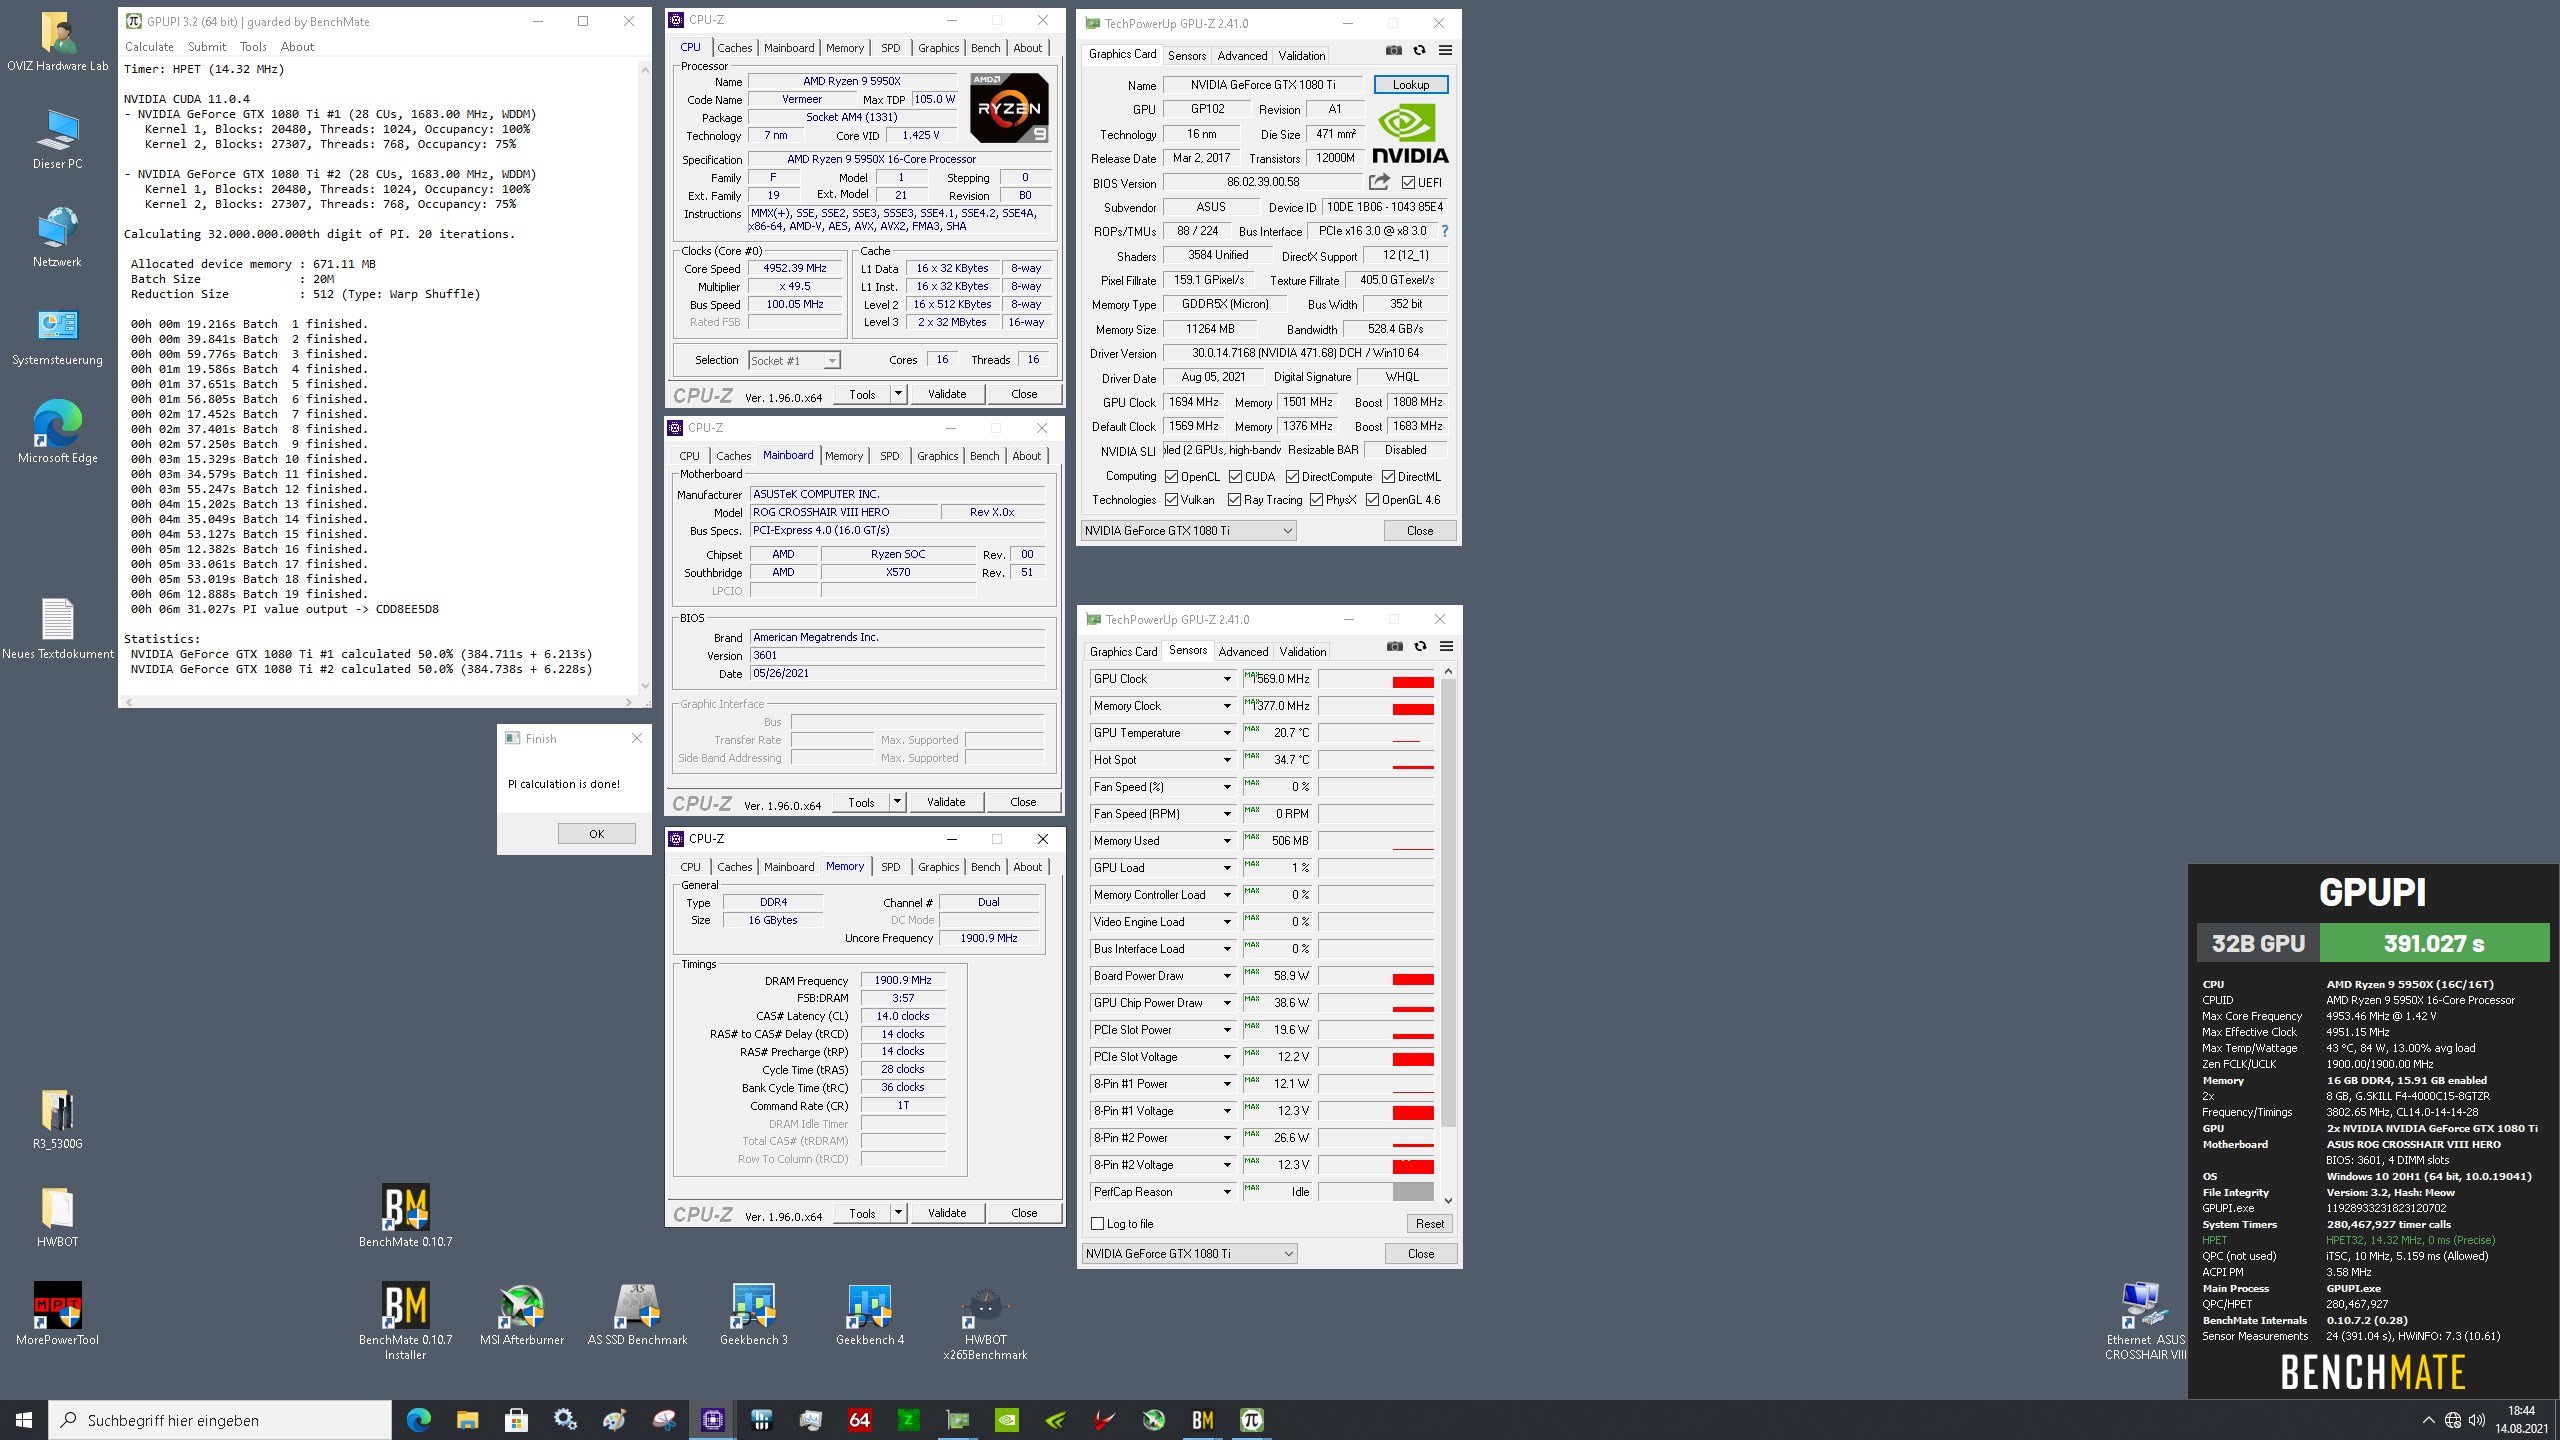Click BenchMate BM icon in taskbar

coord(1202,1419)
